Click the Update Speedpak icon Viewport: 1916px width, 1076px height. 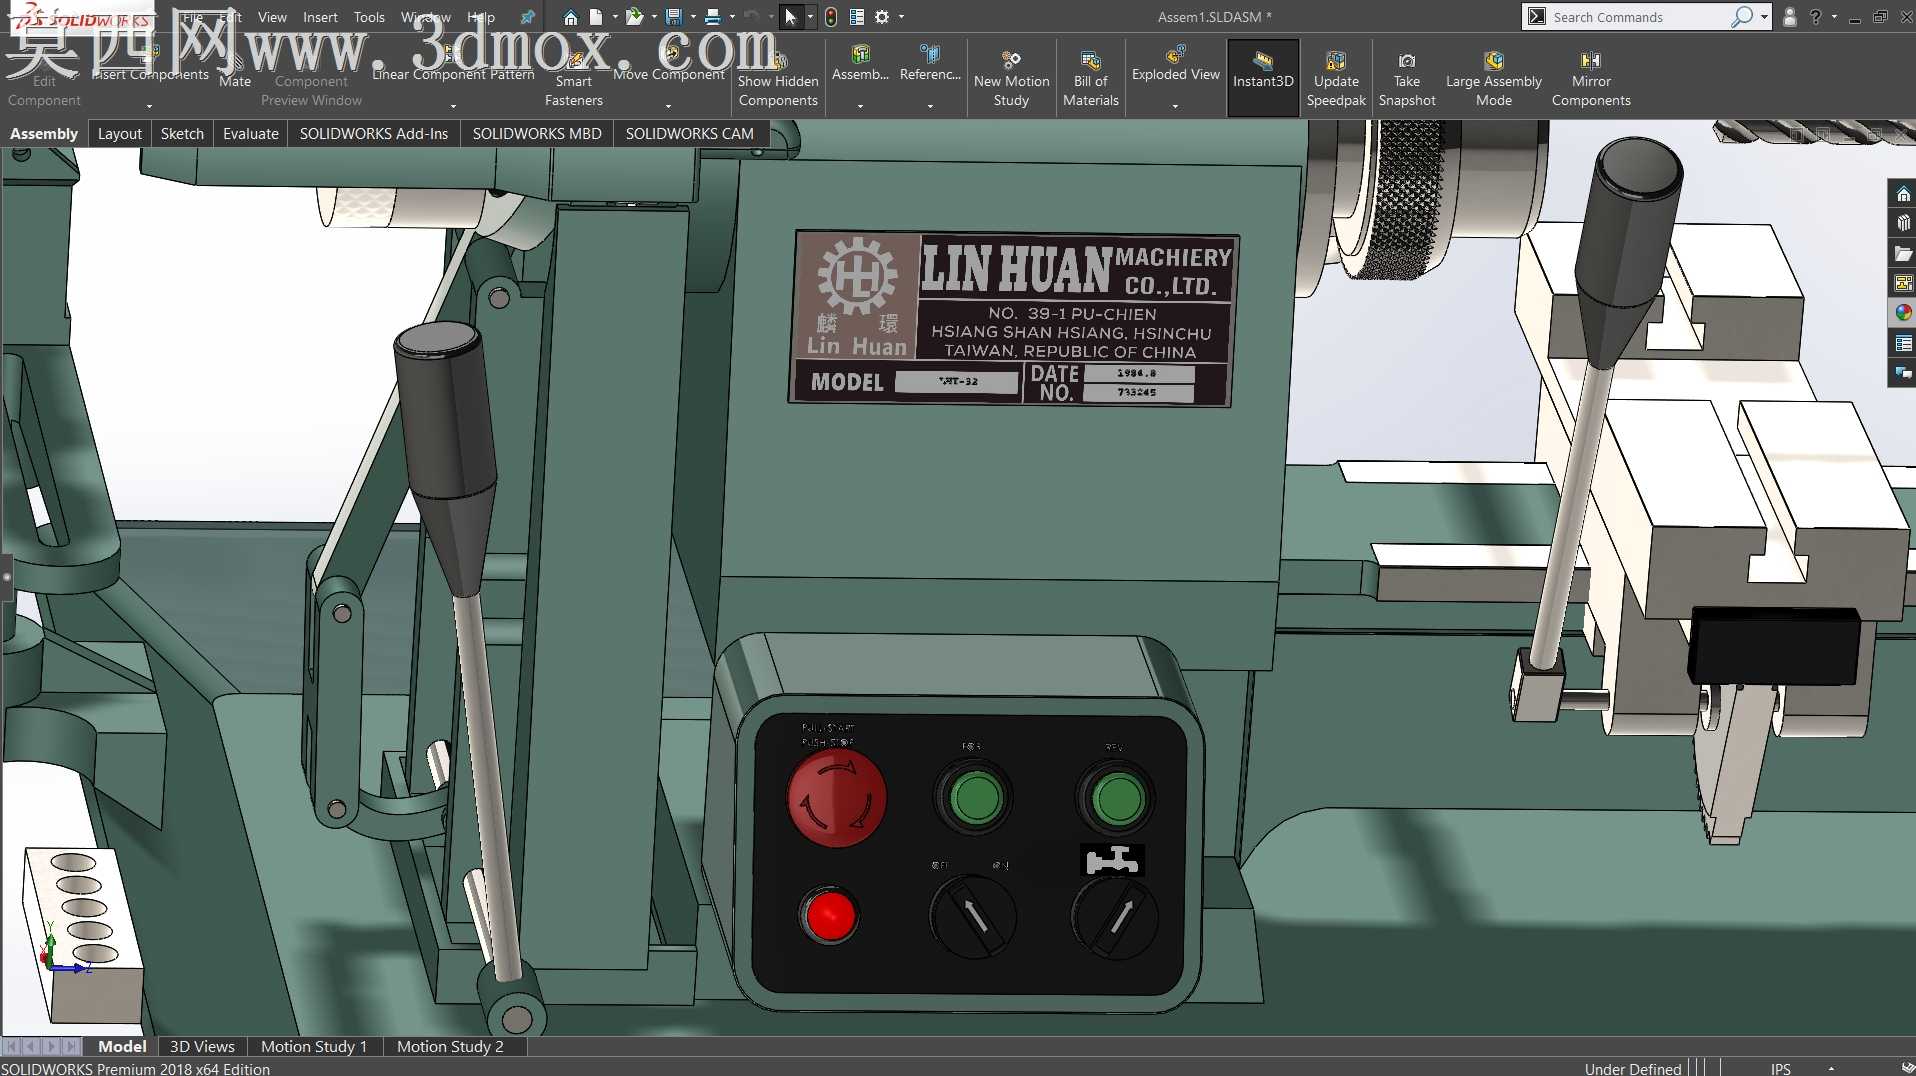pyautogui.click(x=1336, y=60)
